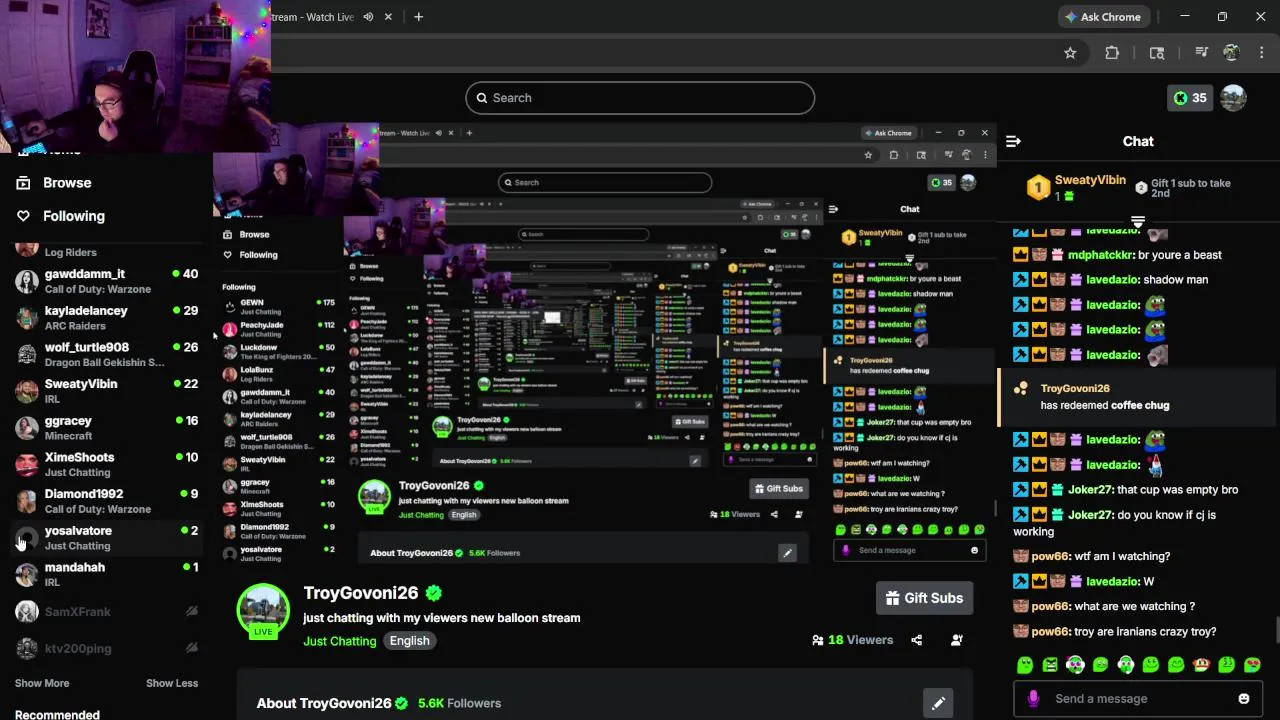The height and width of the screenshot is (720, 1280).
Task: Open the Browse menu item
Action: (x=67, y=183)
